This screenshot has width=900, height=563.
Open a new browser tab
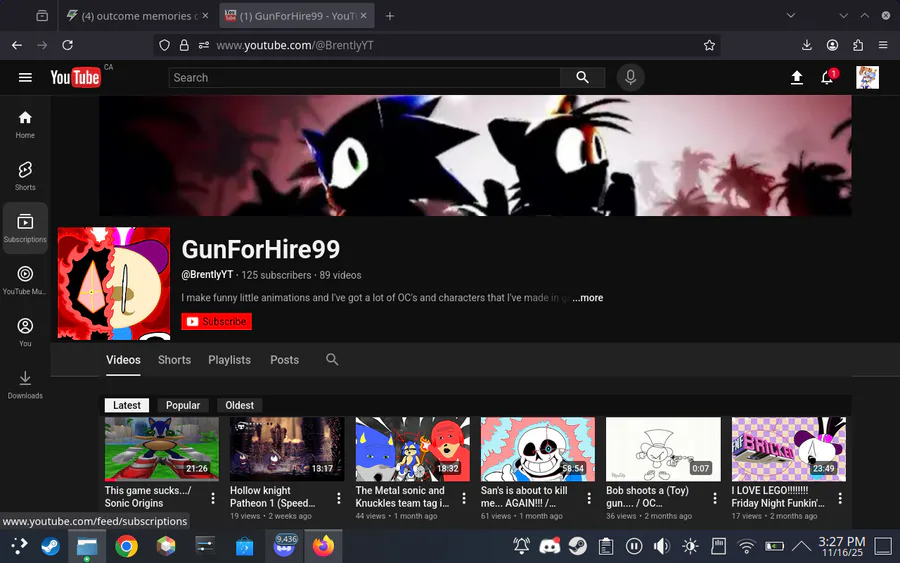390,16
